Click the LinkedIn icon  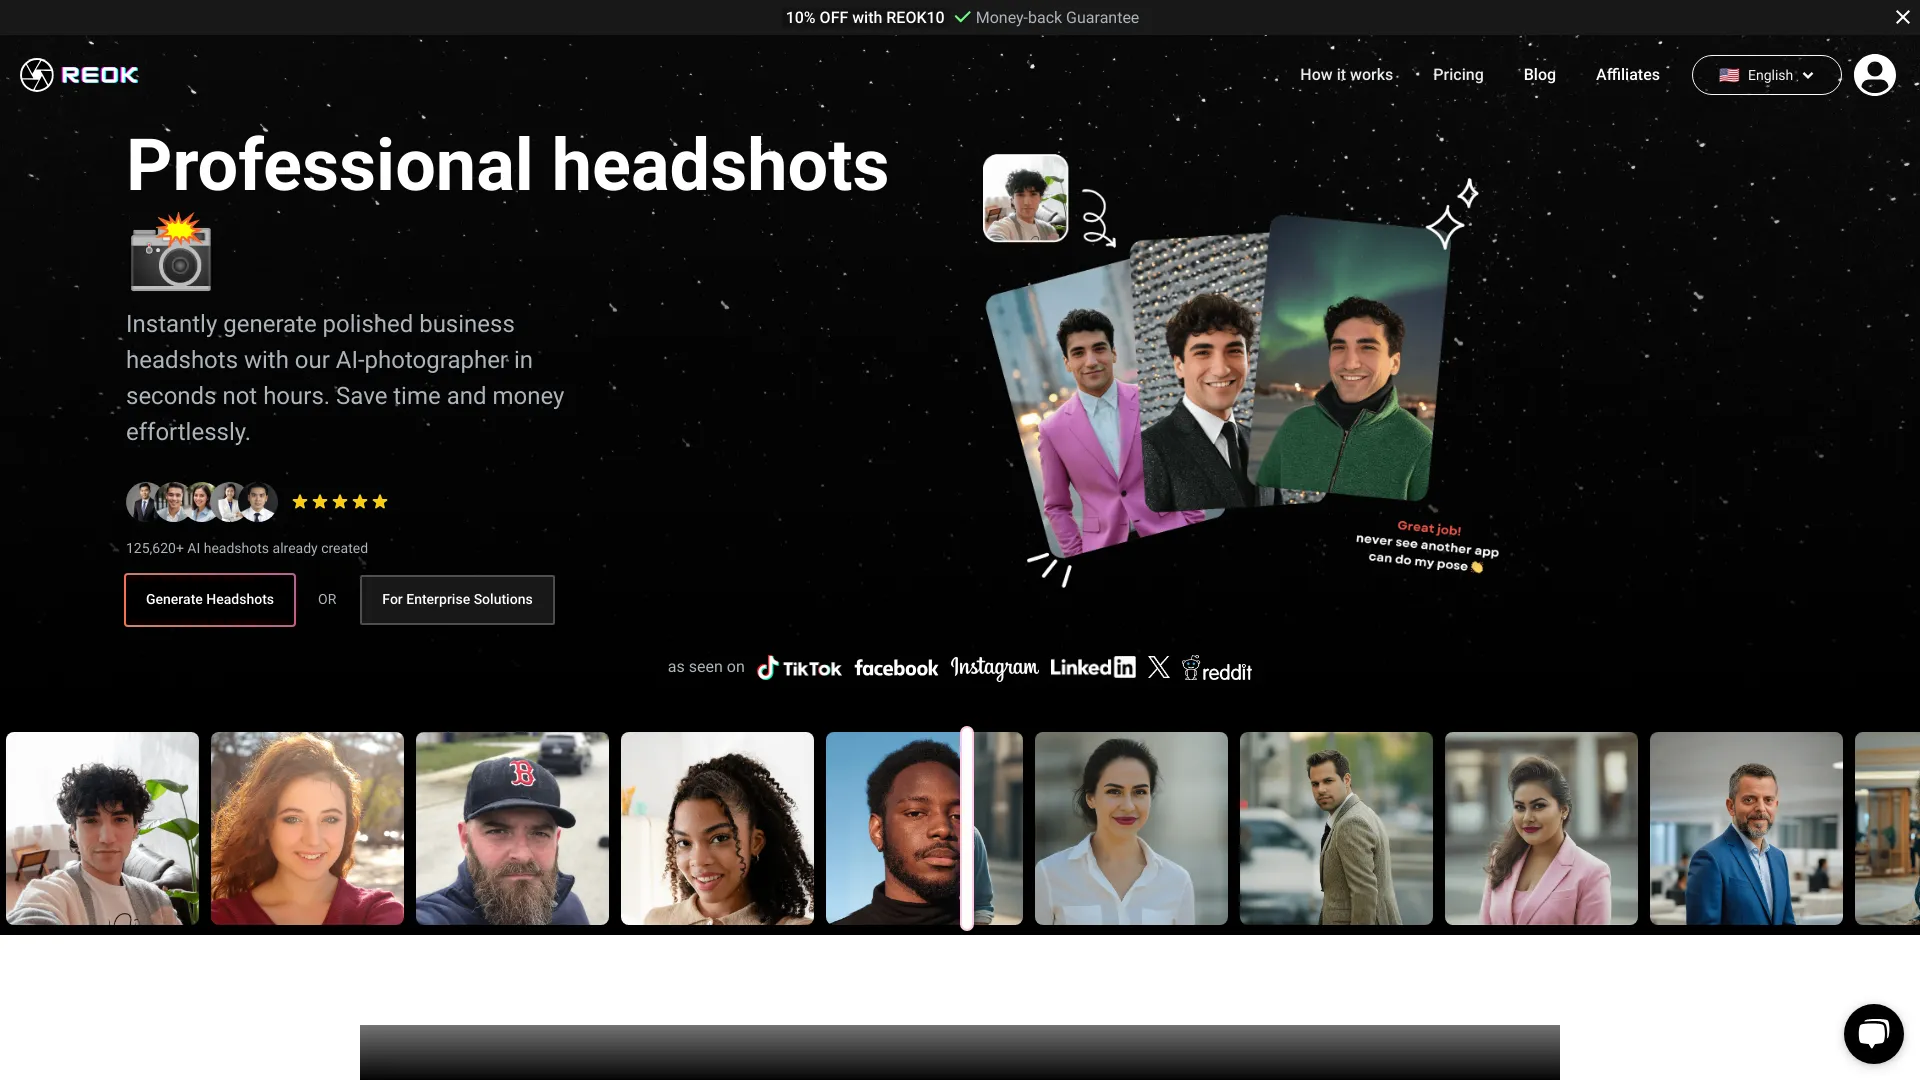click(x=1092, y=667)
